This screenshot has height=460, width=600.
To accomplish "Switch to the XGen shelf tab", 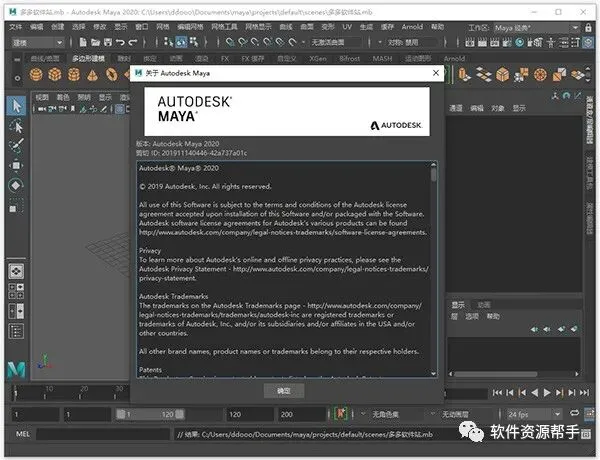I will (x=318, y=59).
